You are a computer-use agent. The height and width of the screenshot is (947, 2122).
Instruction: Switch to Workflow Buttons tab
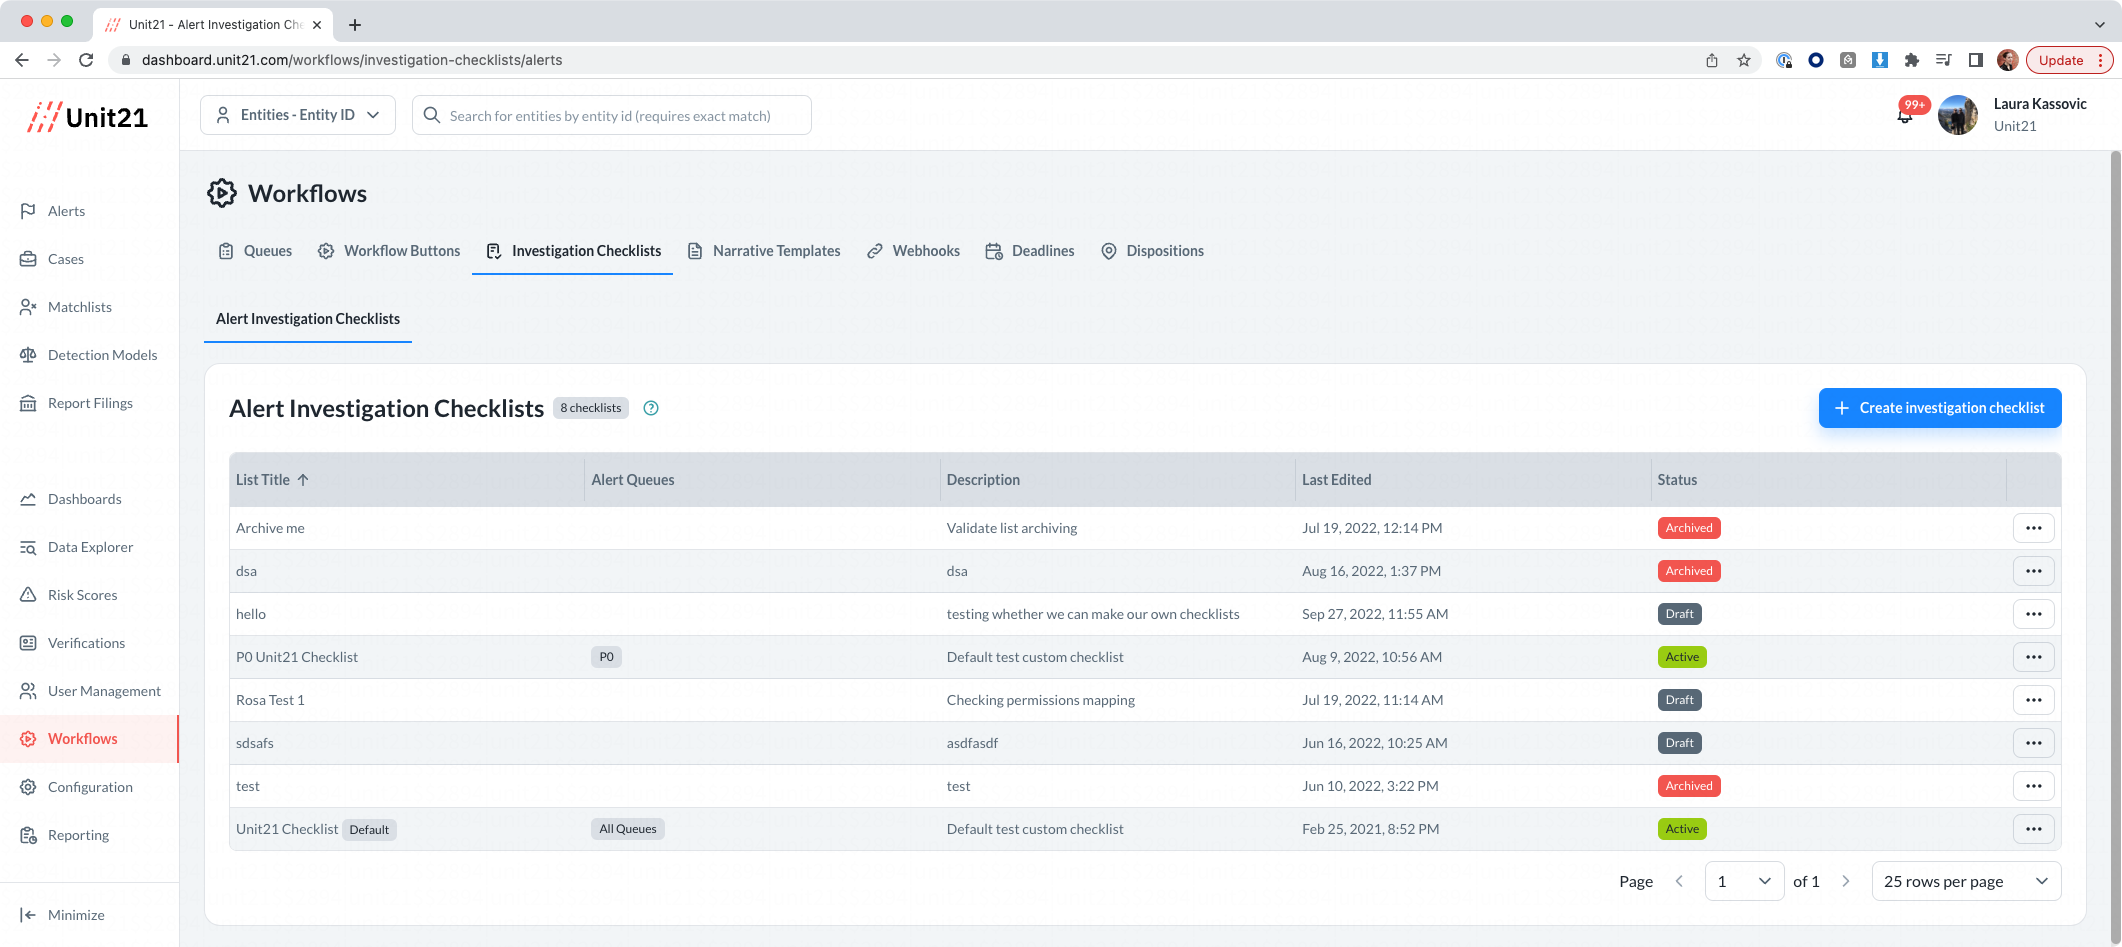pos(389,251)
